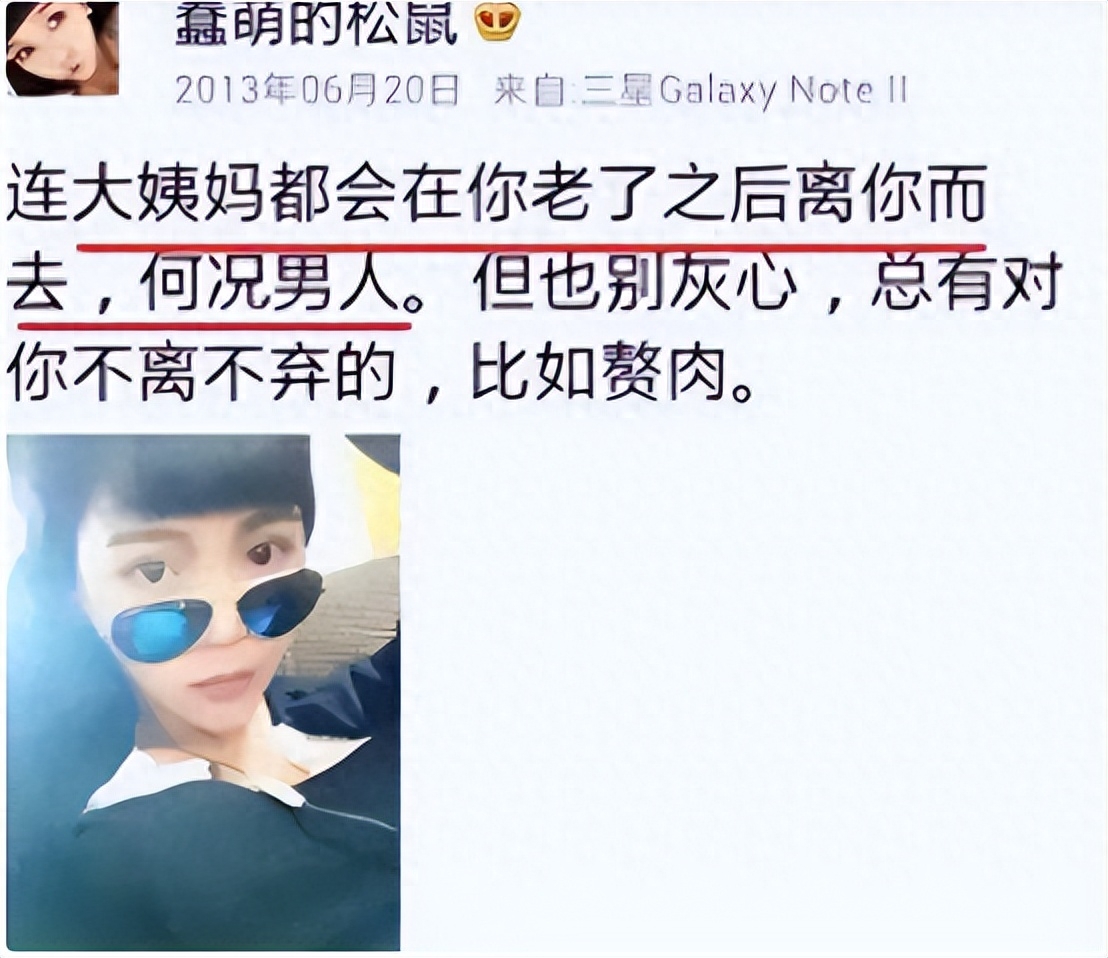
Task: Click the long red underline under first line
Action: tap(531, 247)
